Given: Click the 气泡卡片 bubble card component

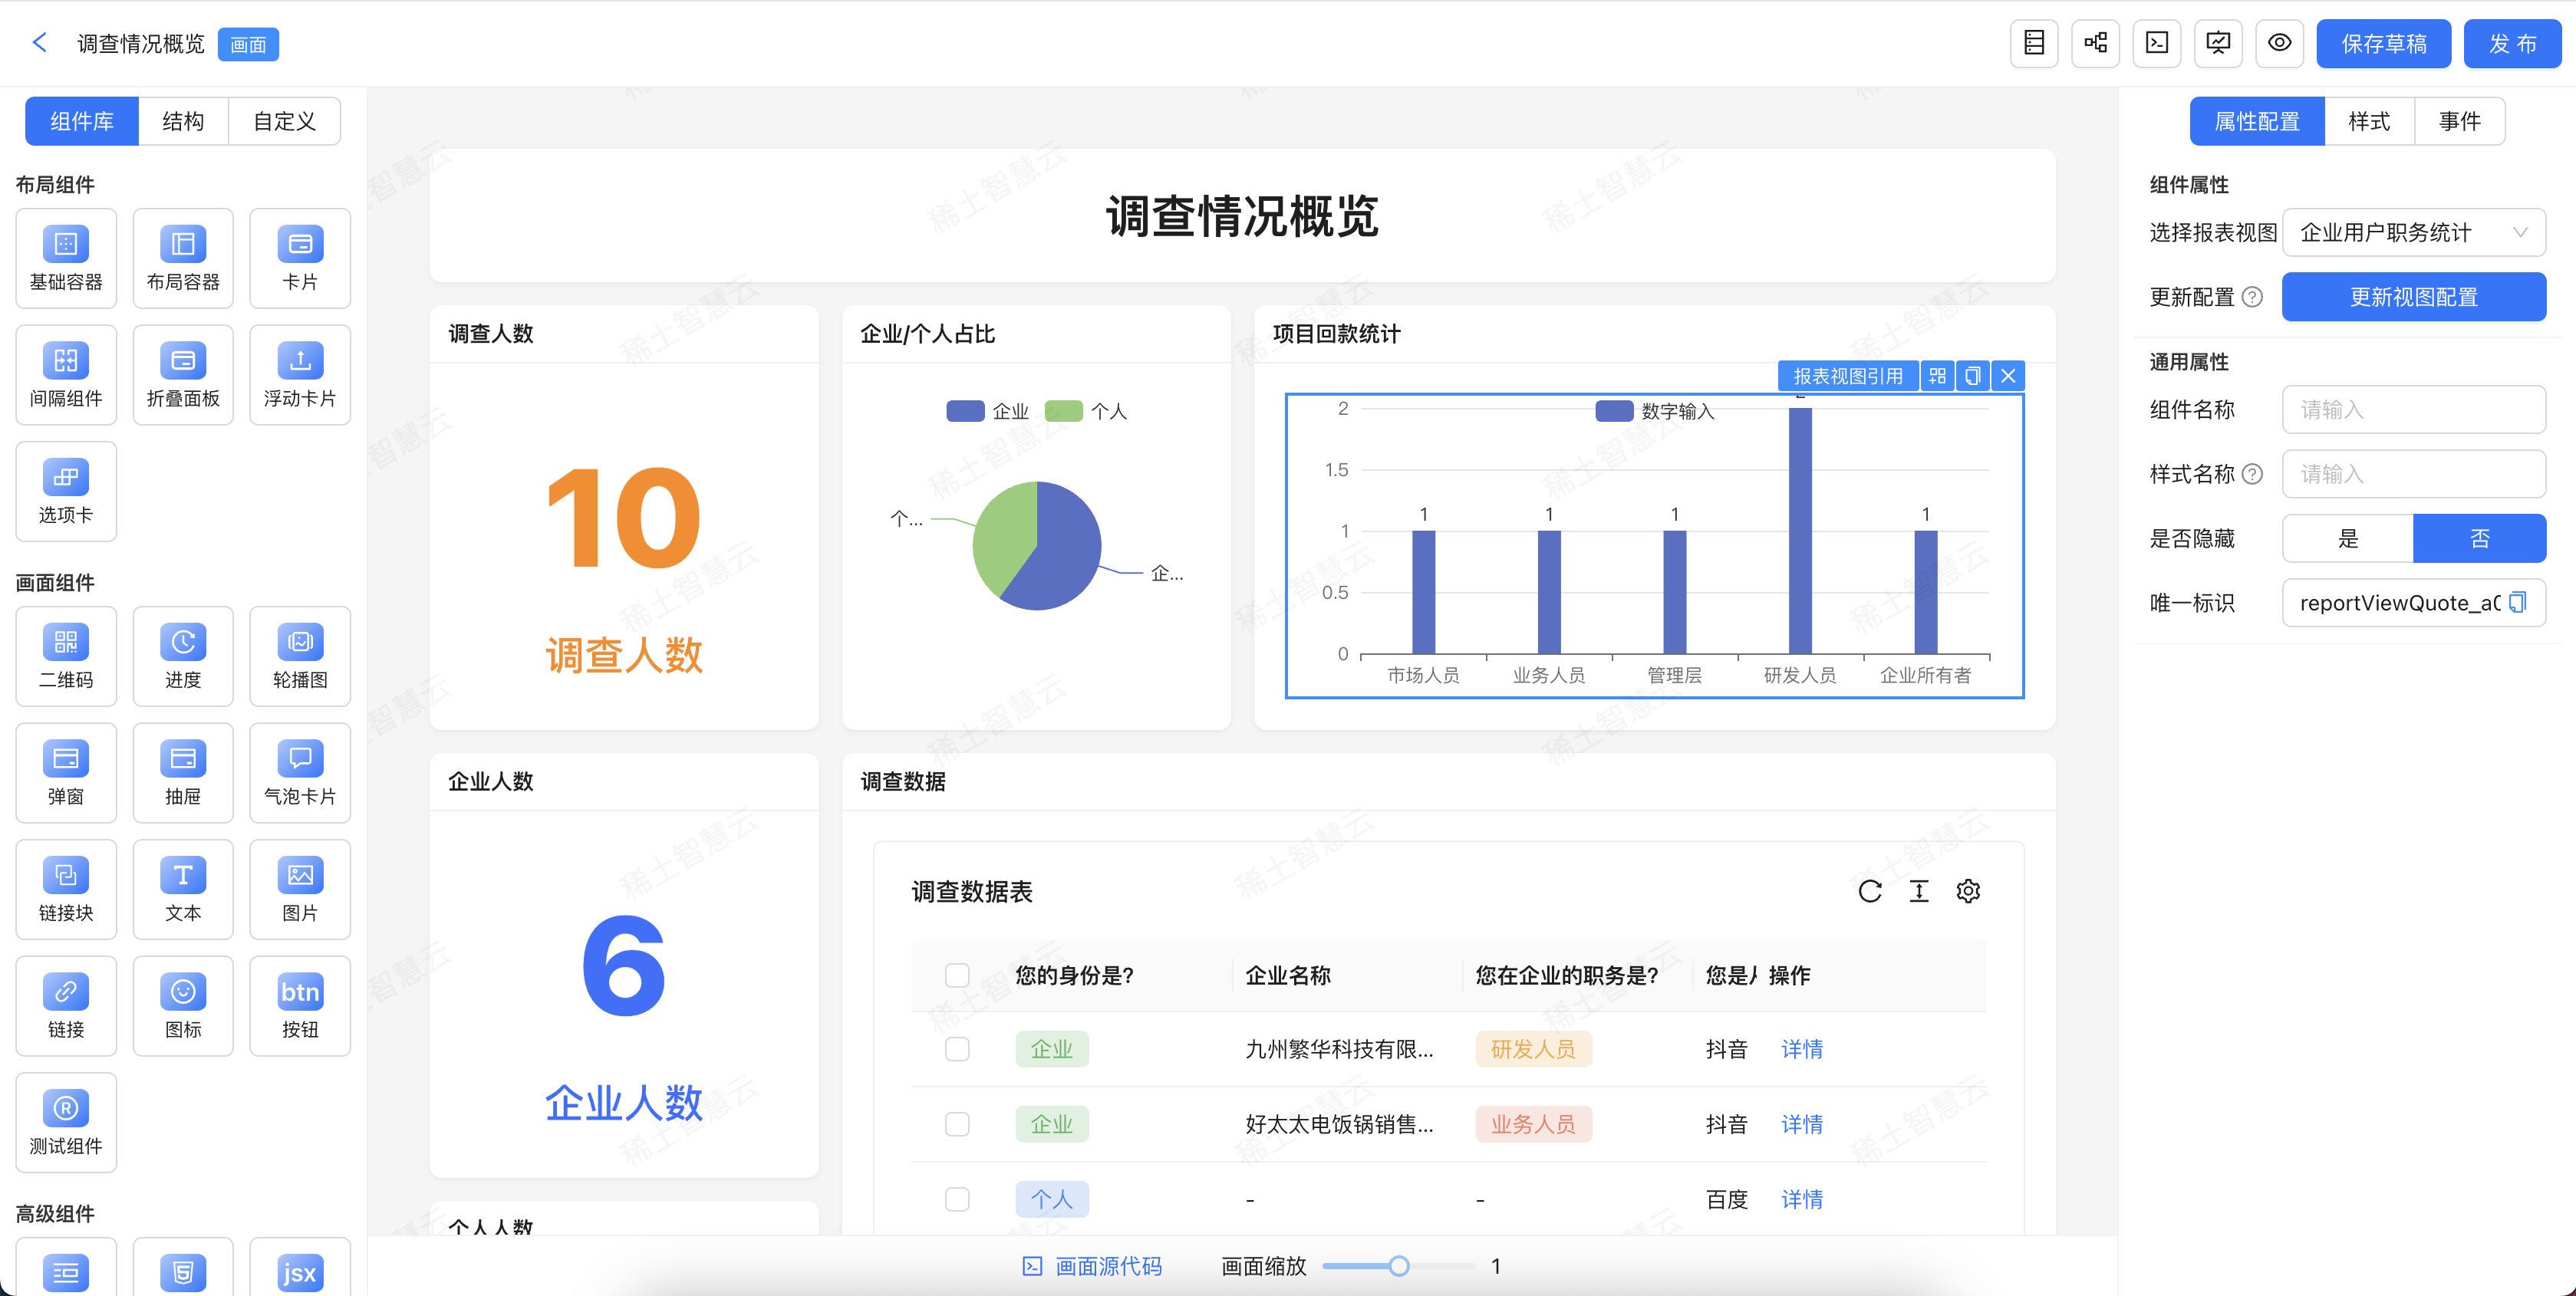Looking at the screenshot, I should [299, 772].
